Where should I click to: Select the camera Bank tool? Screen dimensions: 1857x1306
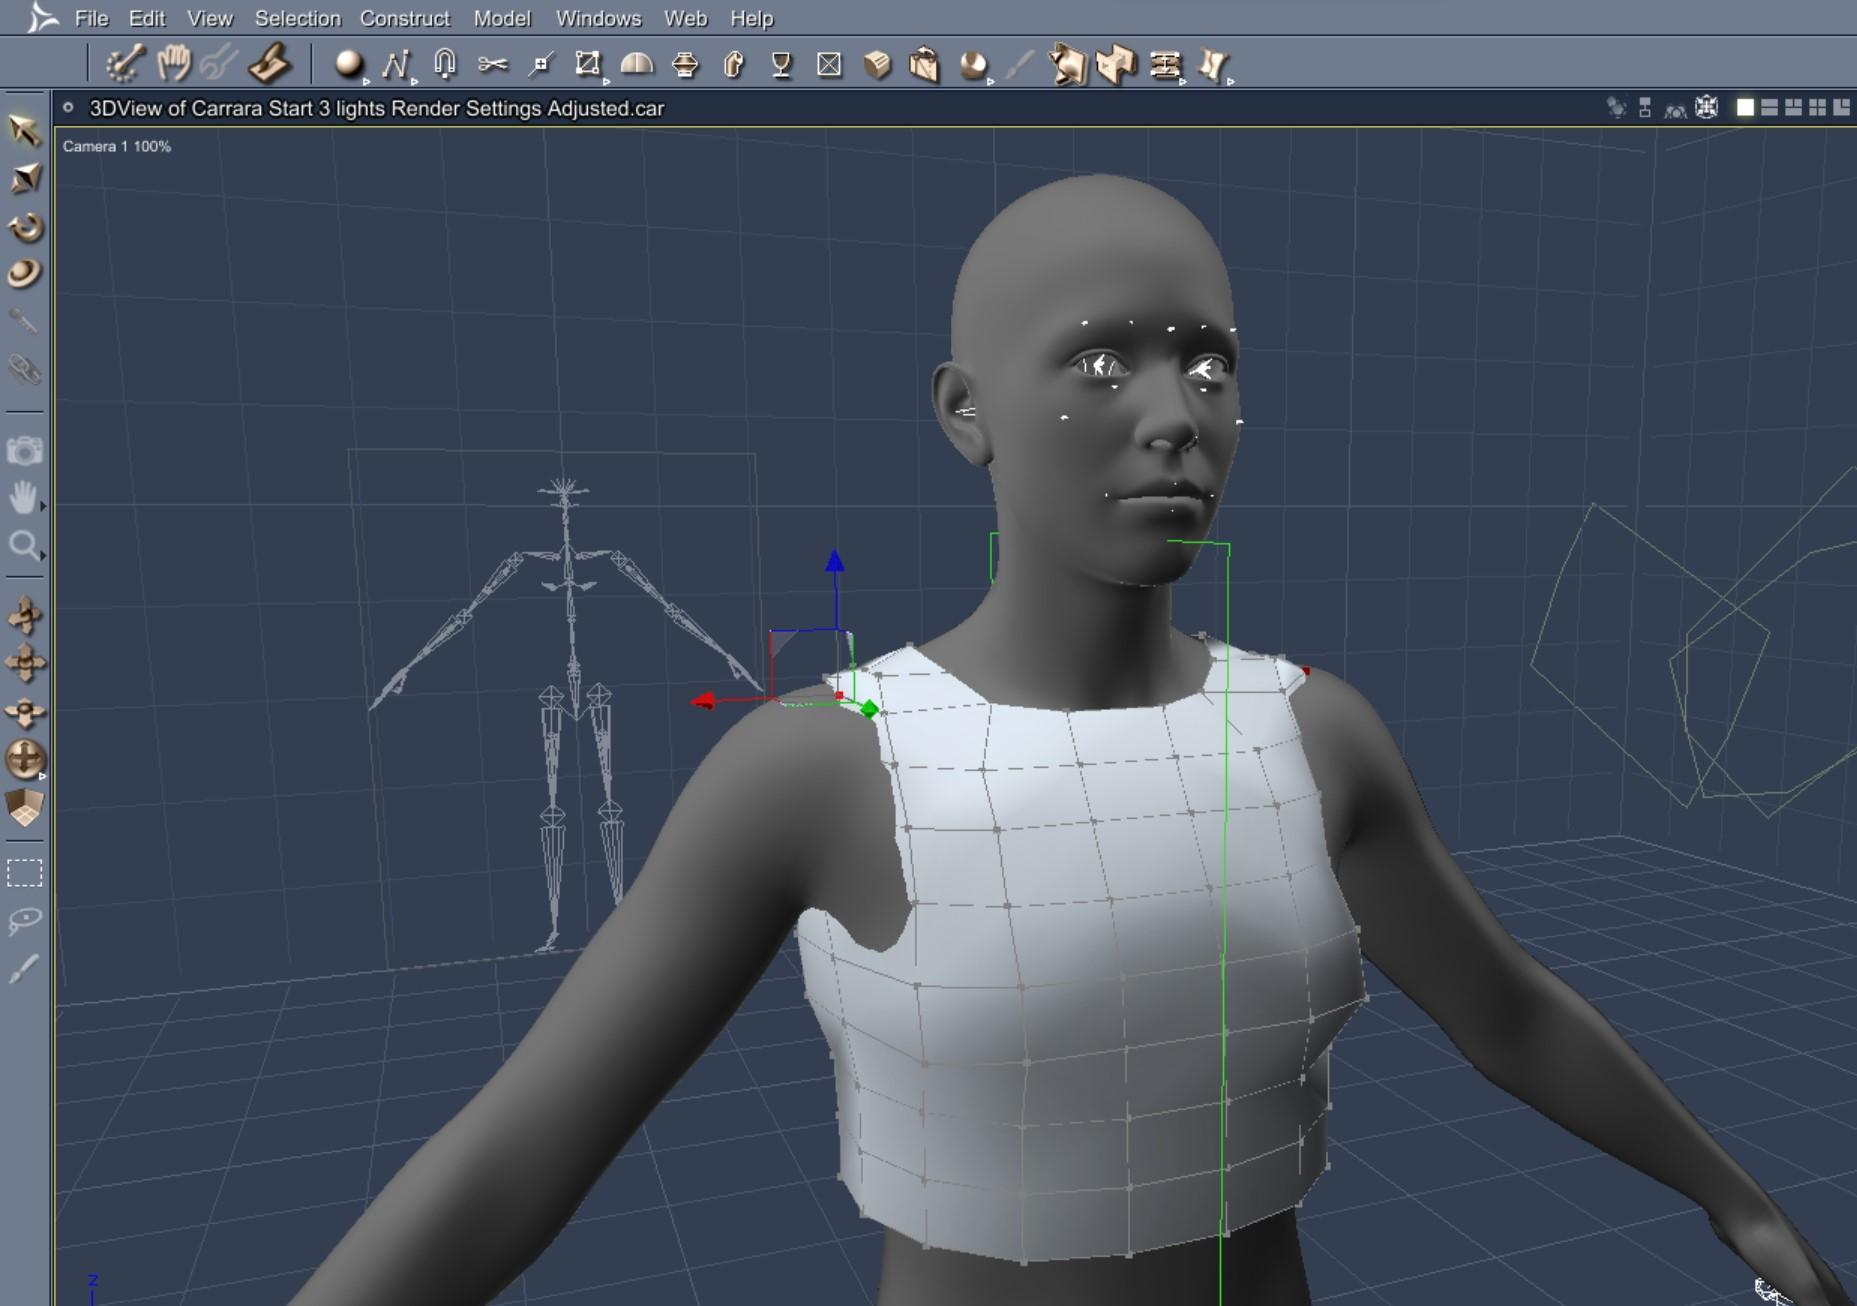[24, 711]
